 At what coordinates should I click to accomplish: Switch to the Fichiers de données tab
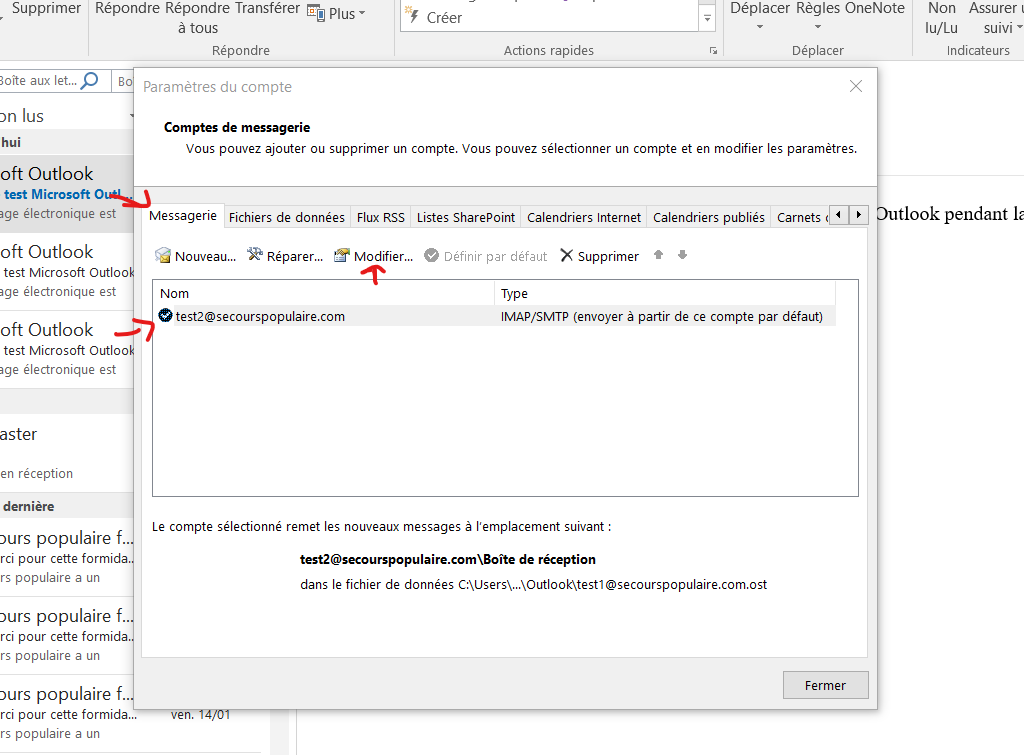pyautogui.click(x=287, y=217)
